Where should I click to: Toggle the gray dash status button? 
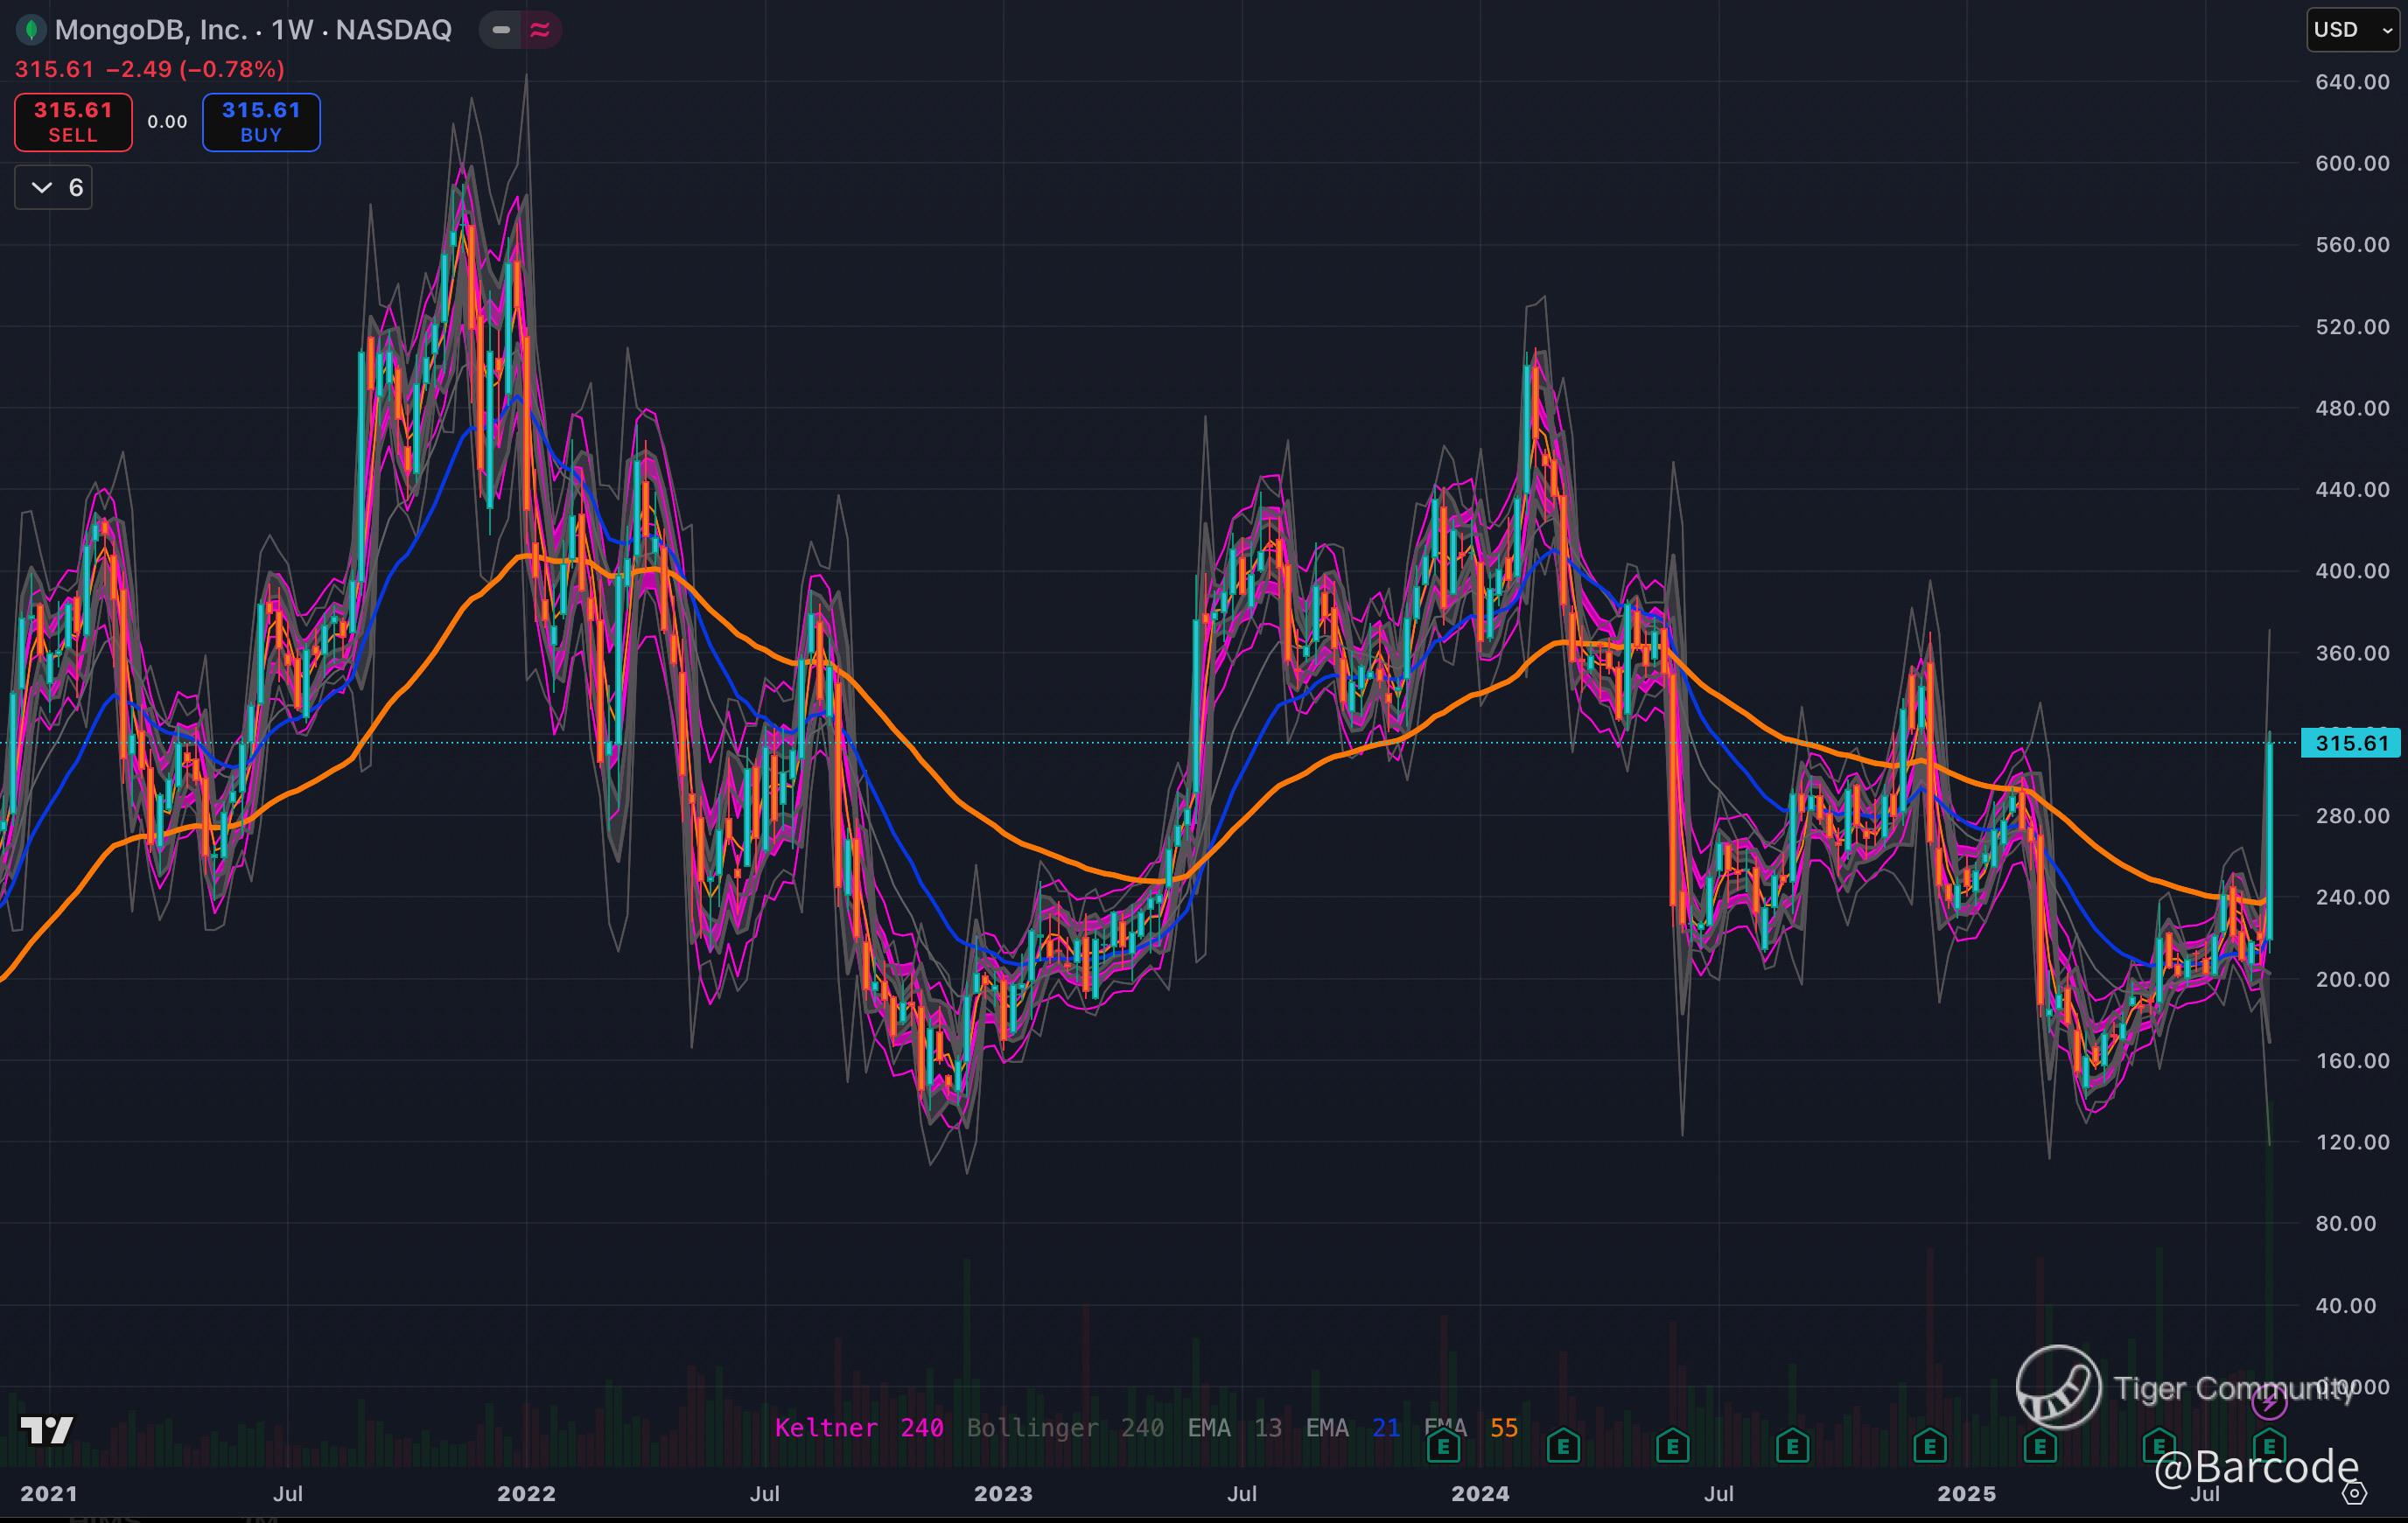pos(501,30)
